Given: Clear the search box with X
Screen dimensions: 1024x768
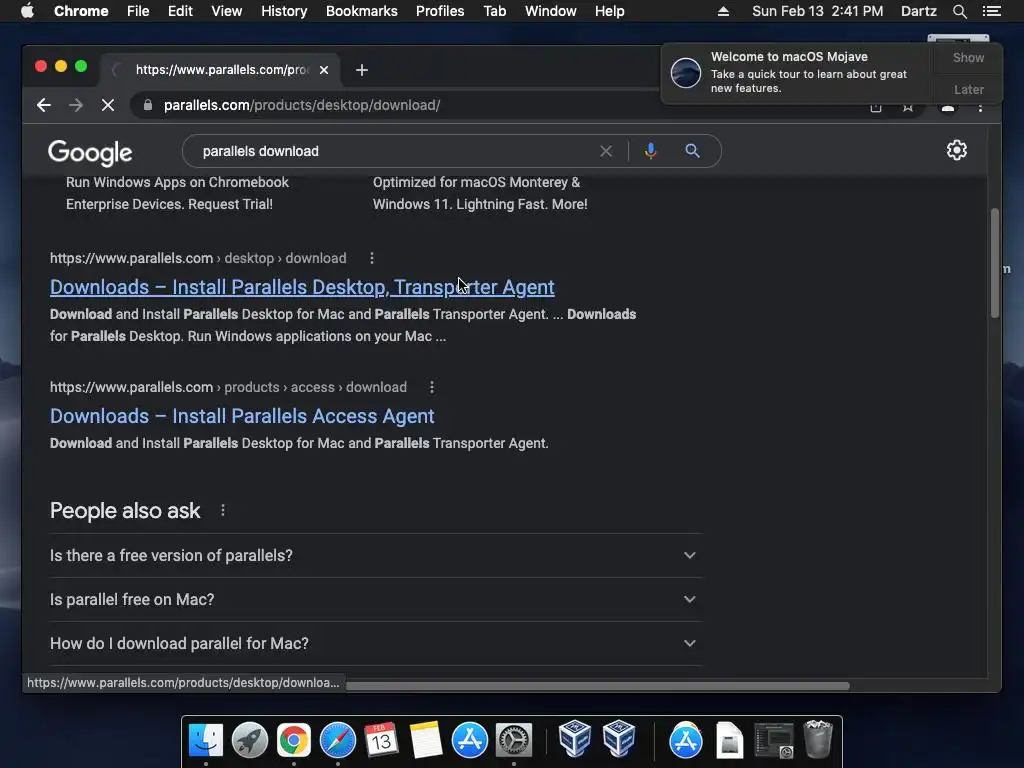Looking at the screenshot, I should pyautogui.click(x=606, y=152).
